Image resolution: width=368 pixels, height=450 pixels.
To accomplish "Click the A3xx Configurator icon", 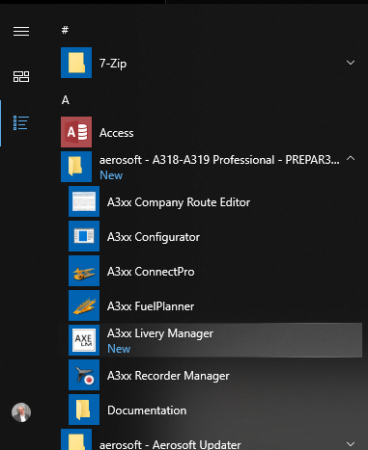I will 84,236.
